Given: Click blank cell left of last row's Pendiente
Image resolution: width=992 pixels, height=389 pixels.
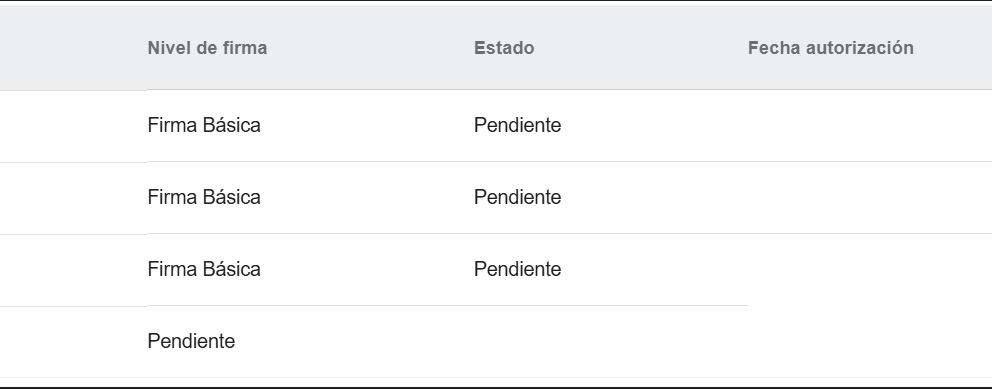Looking at the screenshot, I should pyautogui.click(x=73, y=342).
